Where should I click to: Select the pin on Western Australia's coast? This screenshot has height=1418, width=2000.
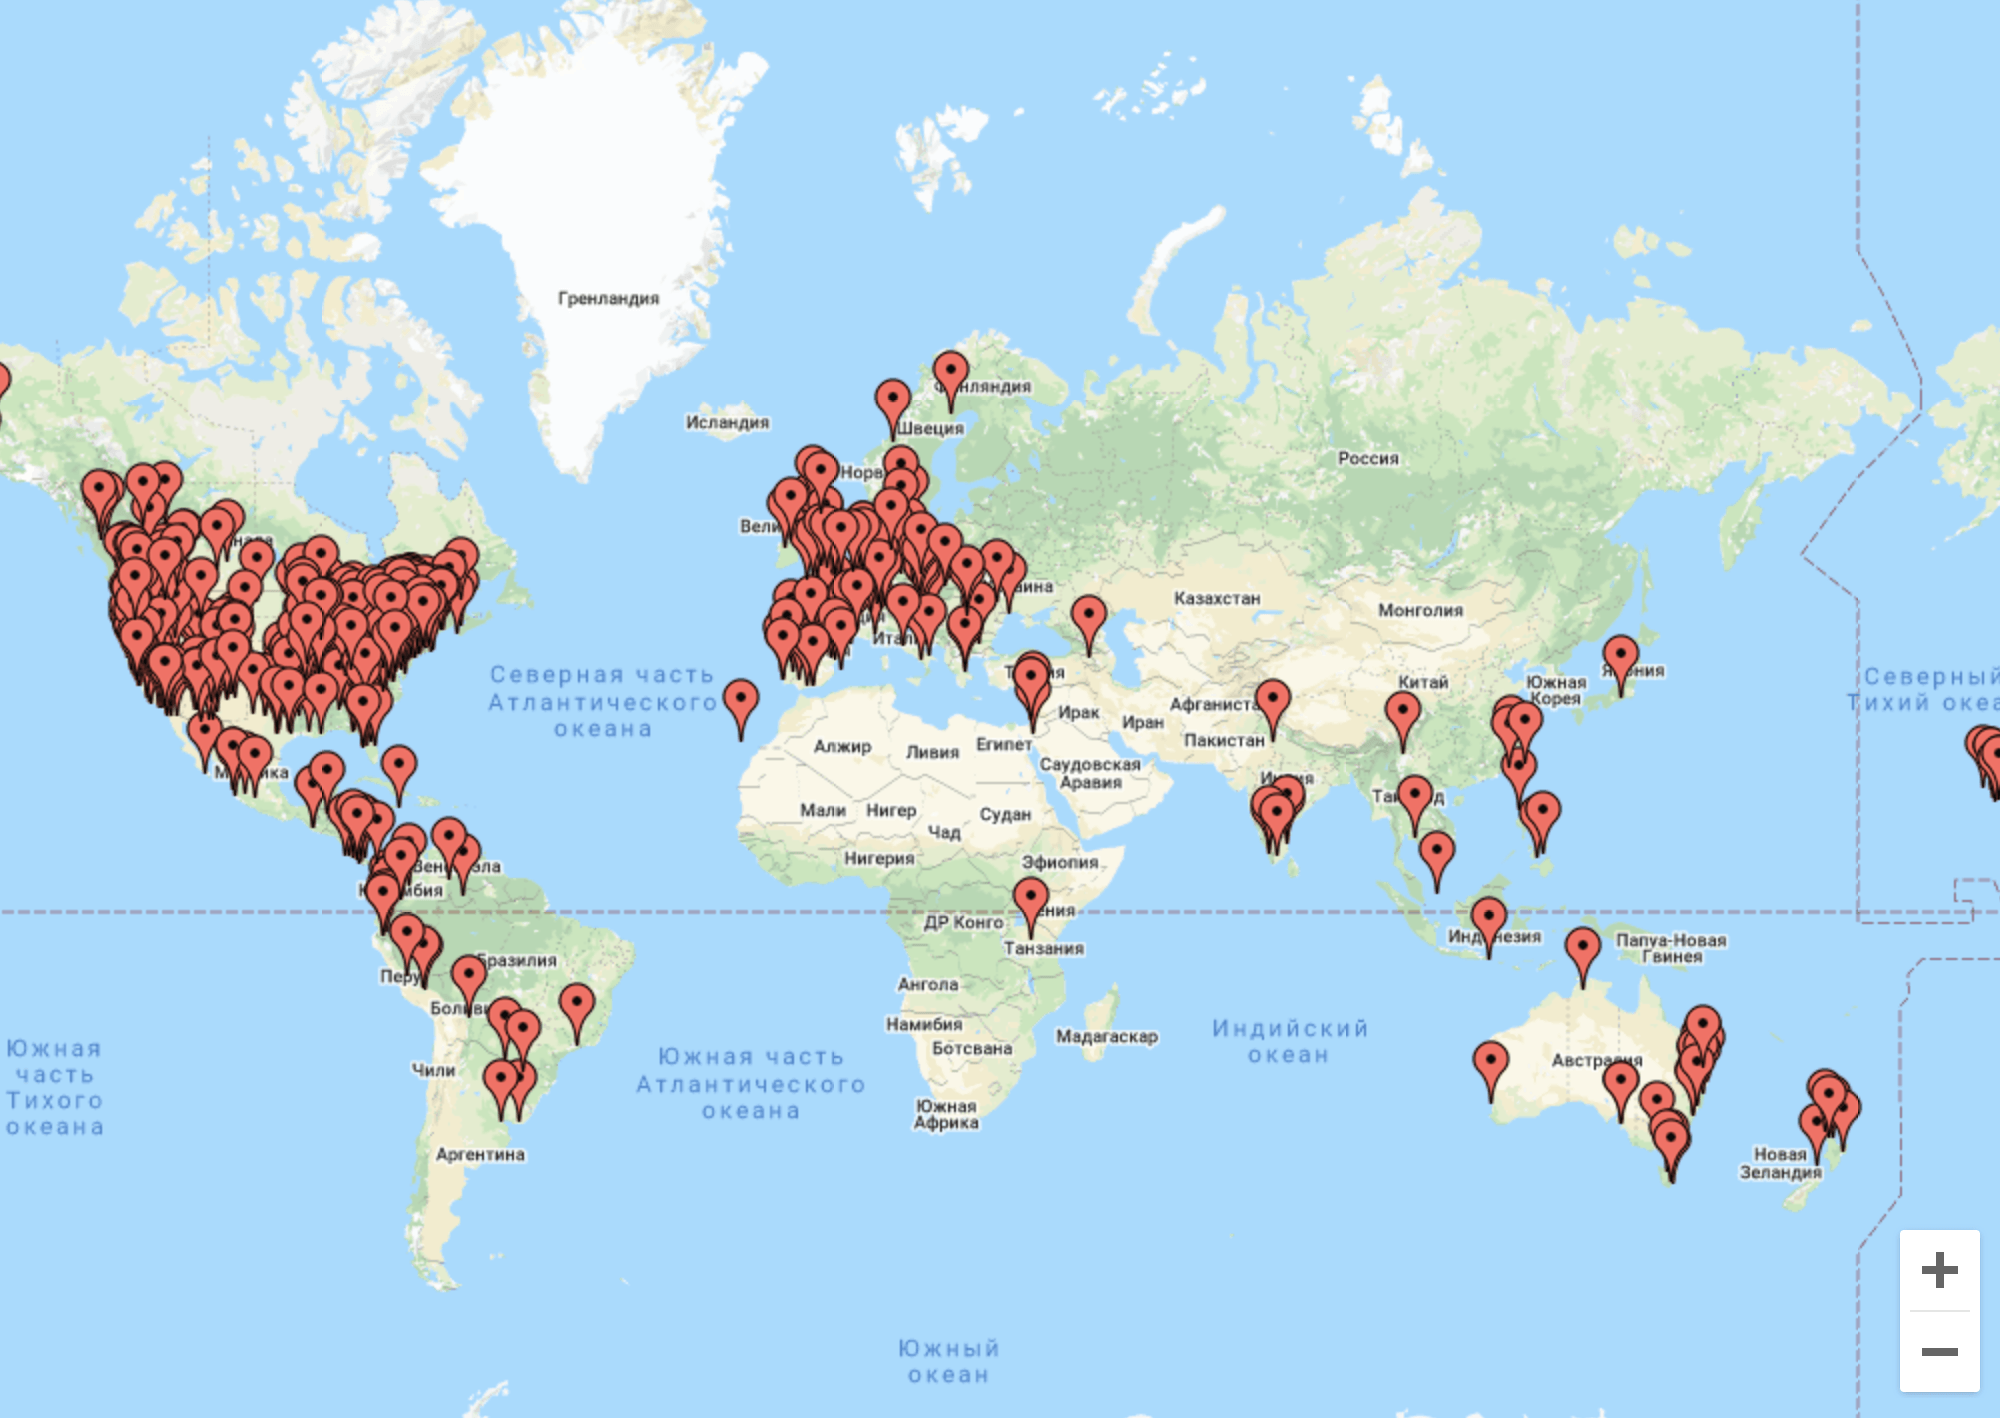coord(1491,1070)
